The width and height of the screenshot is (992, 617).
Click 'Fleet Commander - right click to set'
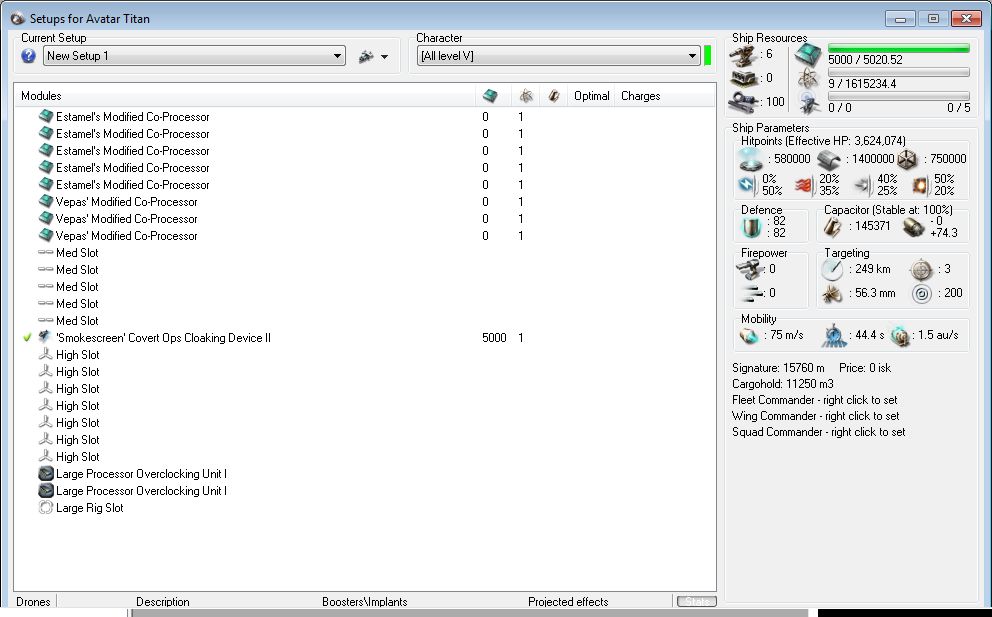pos(815,400)
